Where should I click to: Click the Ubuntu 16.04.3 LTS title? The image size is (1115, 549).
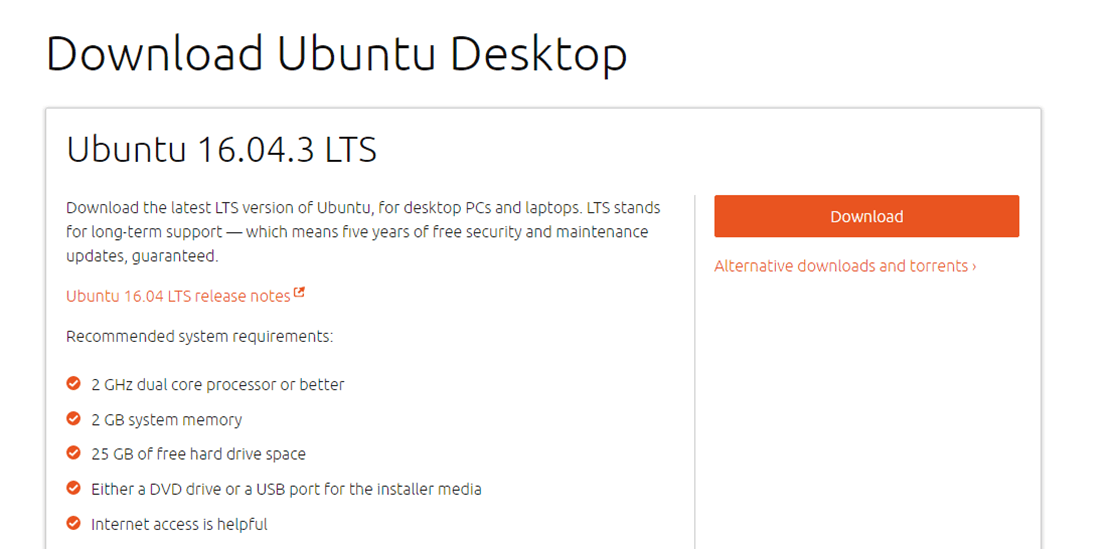(x=221, y=150)
